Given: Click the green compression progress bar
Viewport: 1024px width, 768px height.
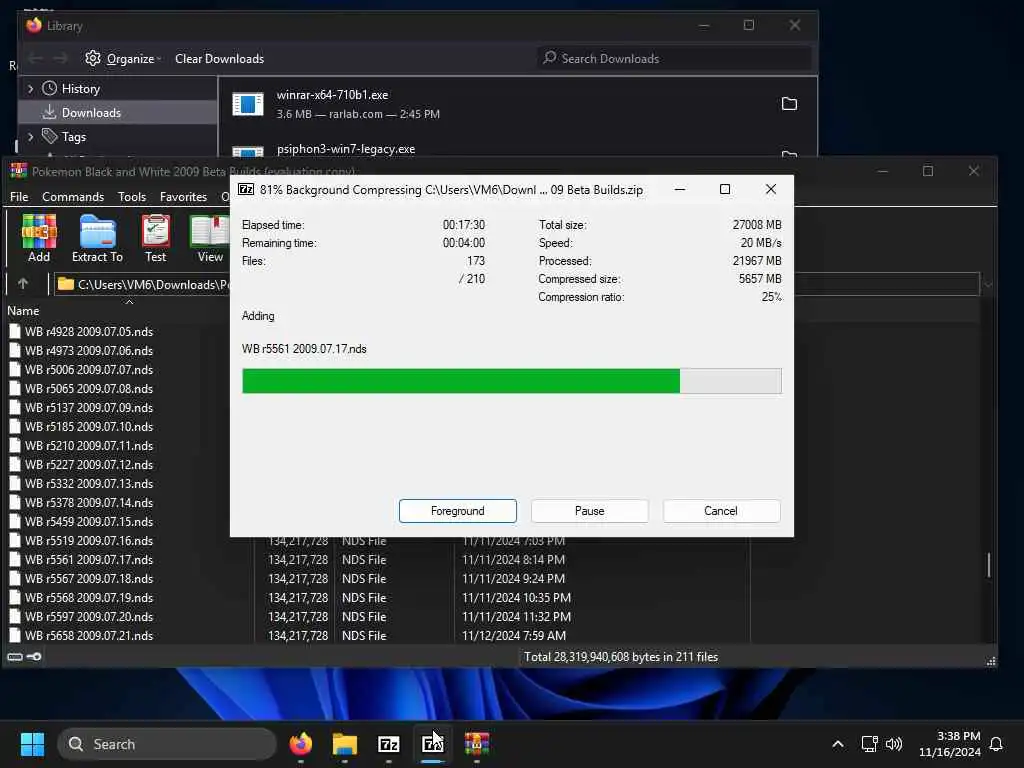Looking at the screenshot, I should click(511, 381).
